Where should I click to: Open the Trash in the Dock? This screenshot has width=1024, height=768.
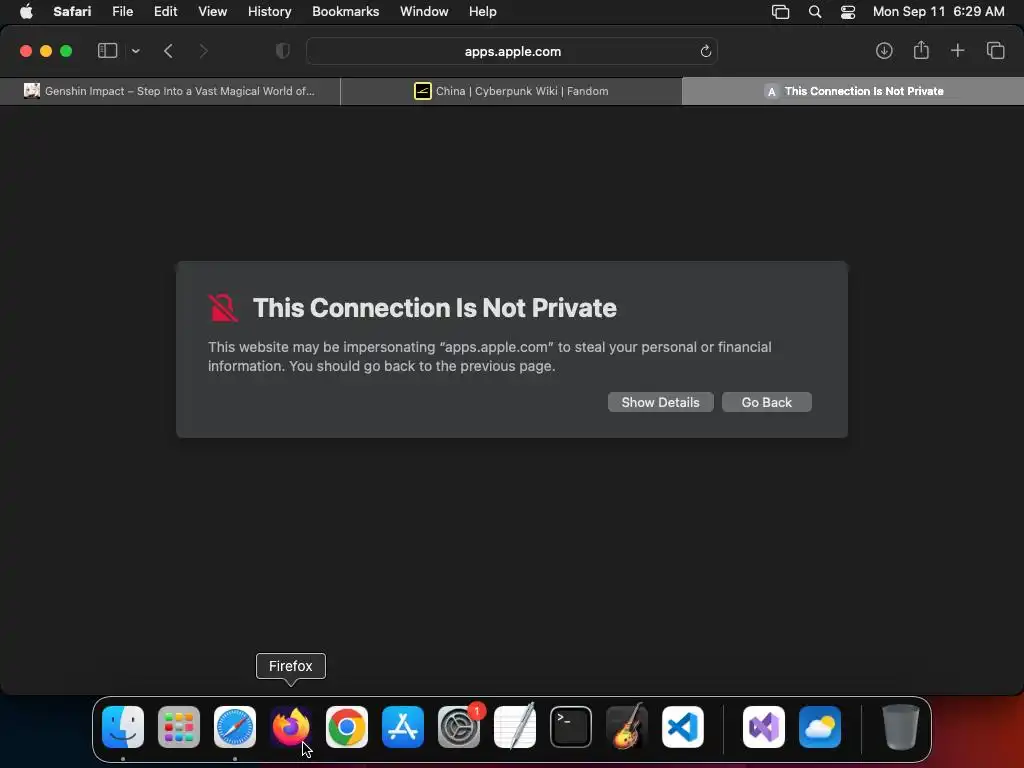901,727
